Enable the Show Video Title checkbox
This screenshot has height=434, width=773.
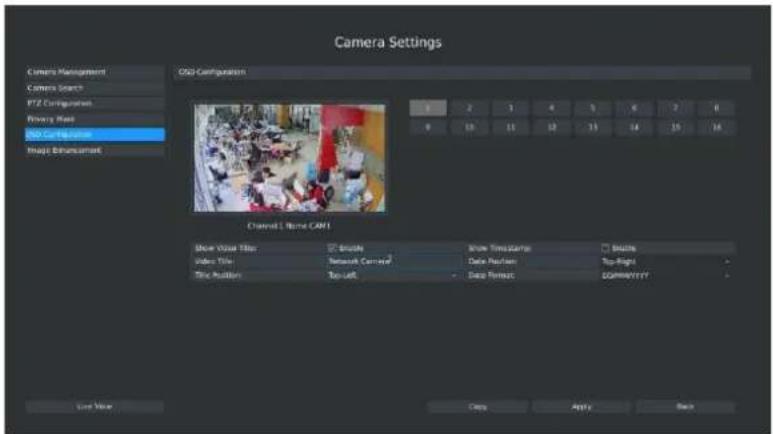click(332, 248)
